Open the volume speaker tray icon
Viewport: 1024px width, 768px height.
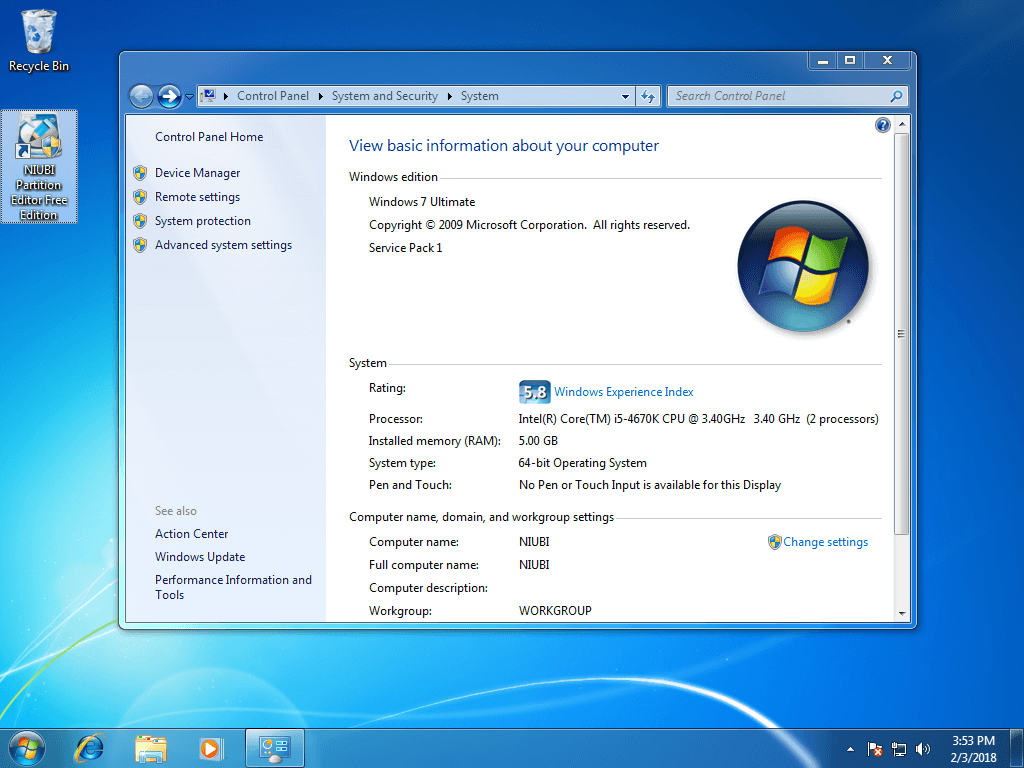point(923,749)
